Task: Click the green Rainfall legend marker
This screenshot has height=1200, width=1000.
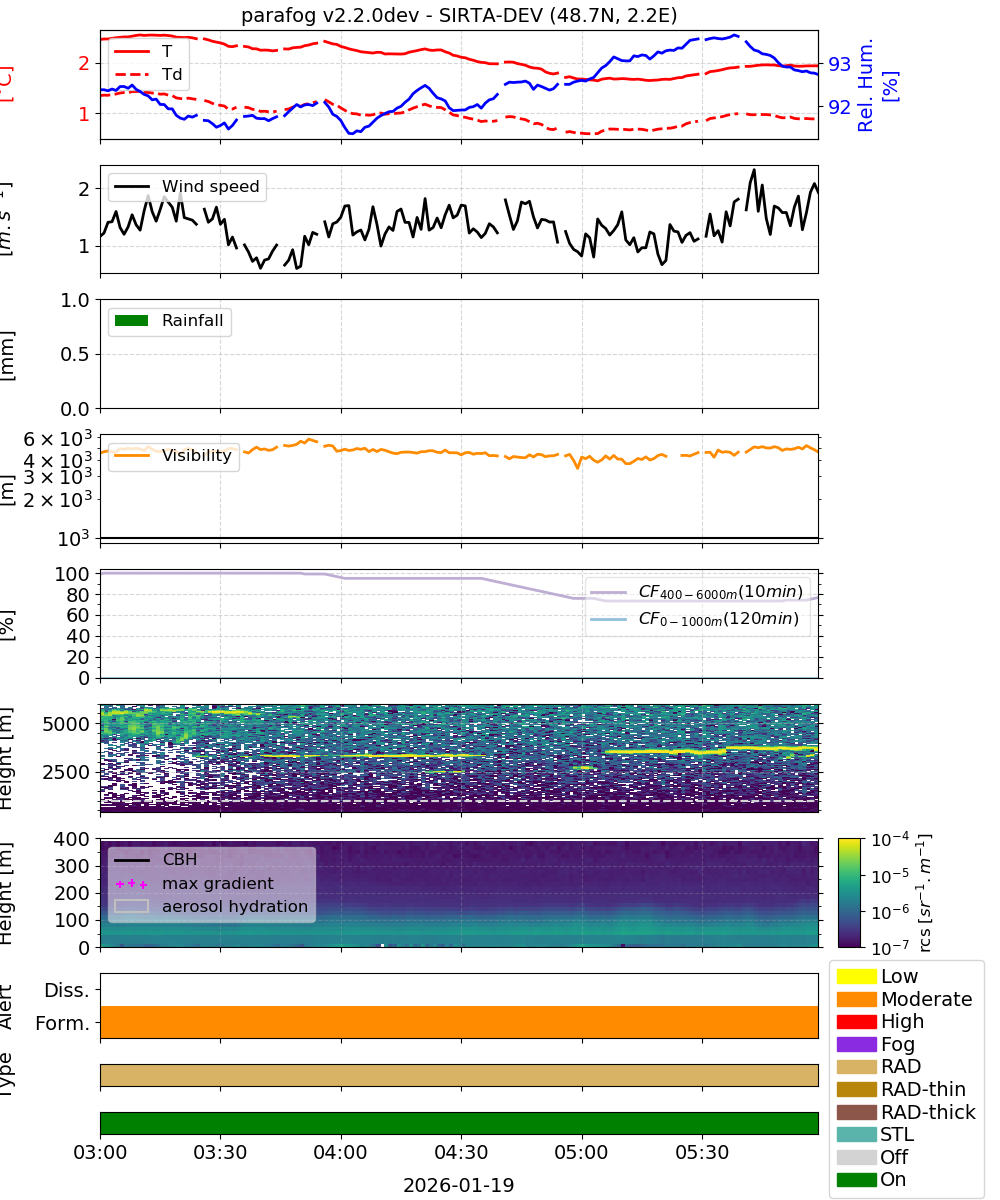Action: (131, 321)
